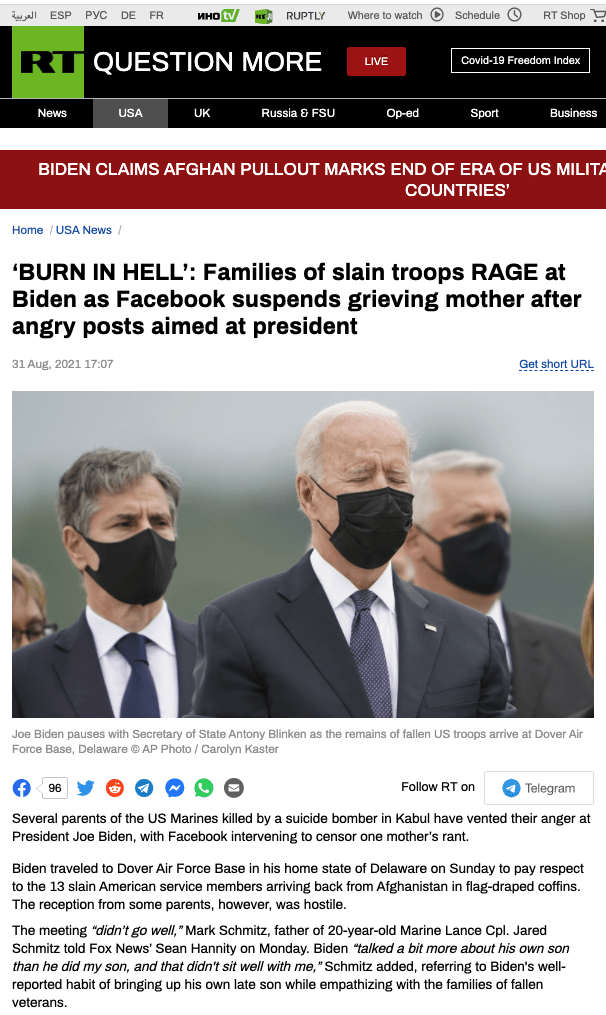The width and height of the screenshot is (606, 1015).
Task: Select the USA navigation tab
Action: coord(130,113)
